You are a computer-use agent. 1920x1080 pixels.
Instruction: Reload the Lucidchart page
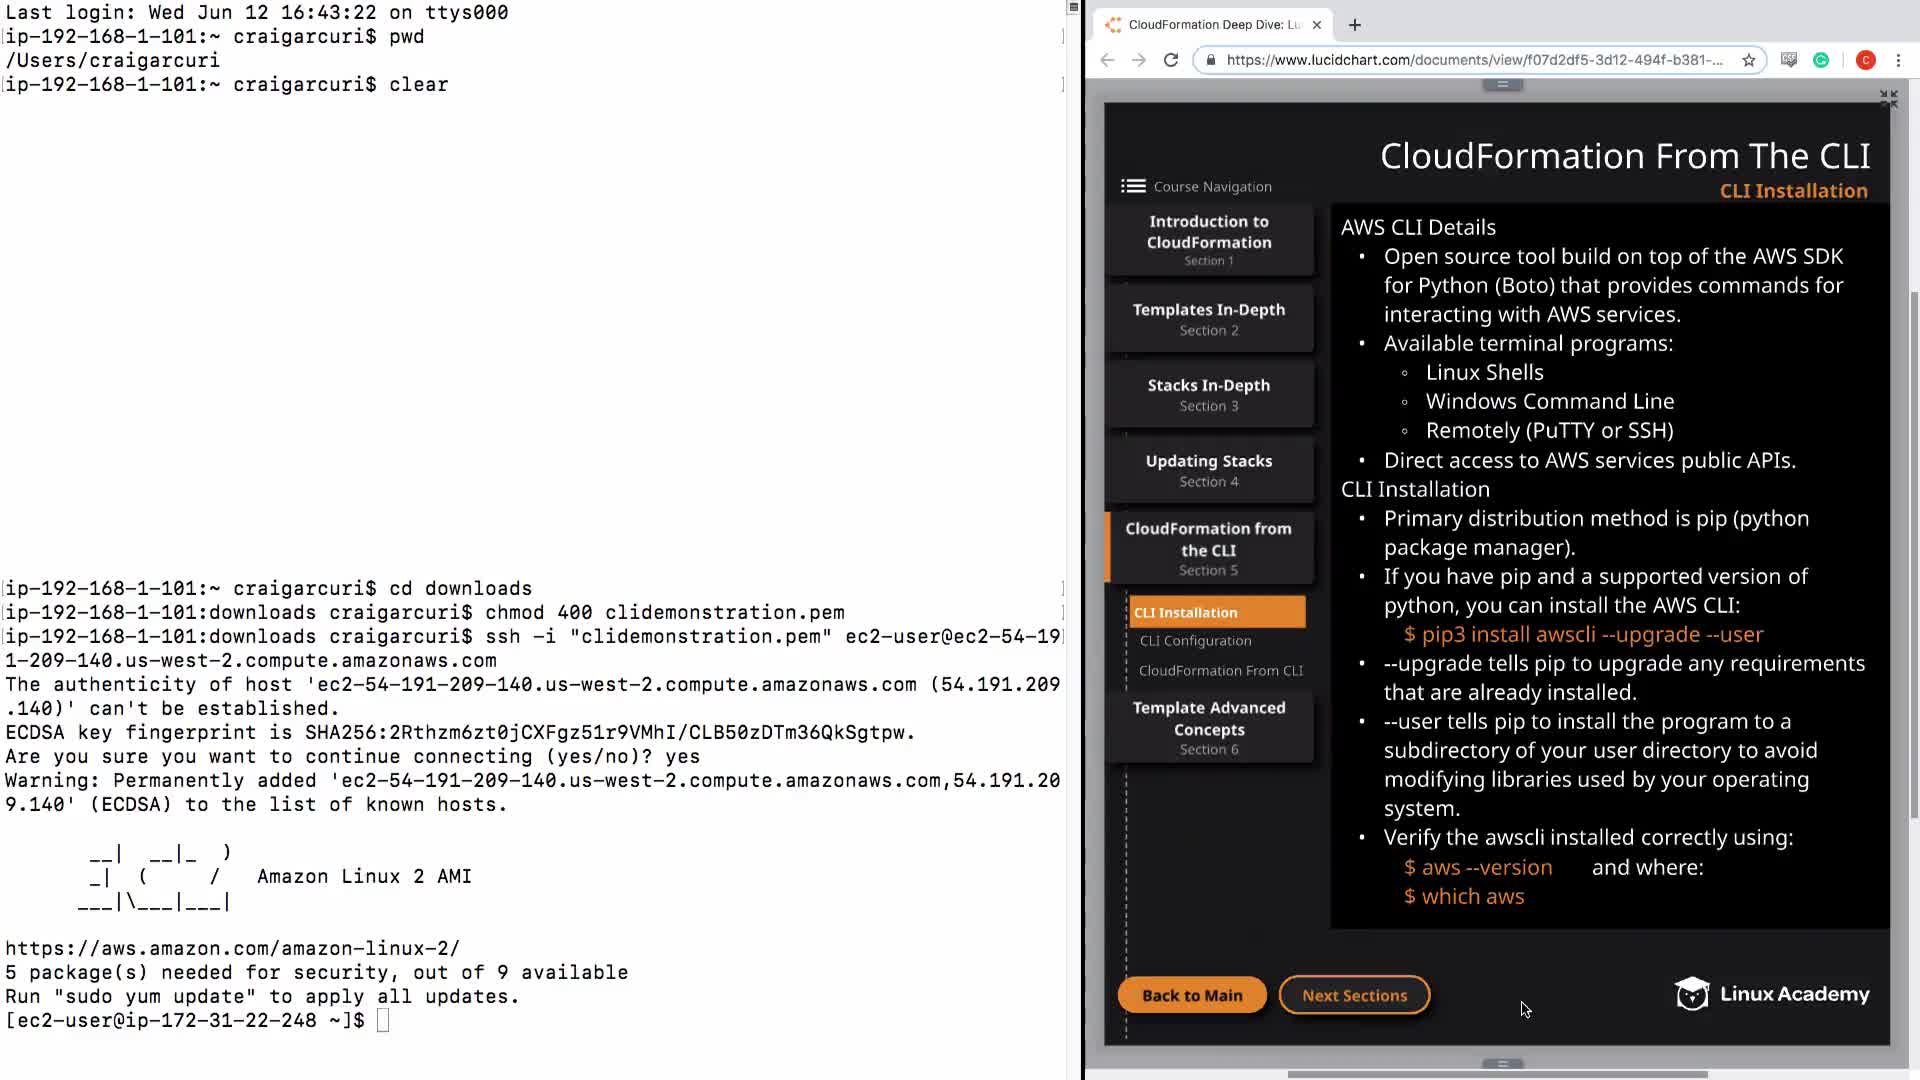coord(1171,60)
